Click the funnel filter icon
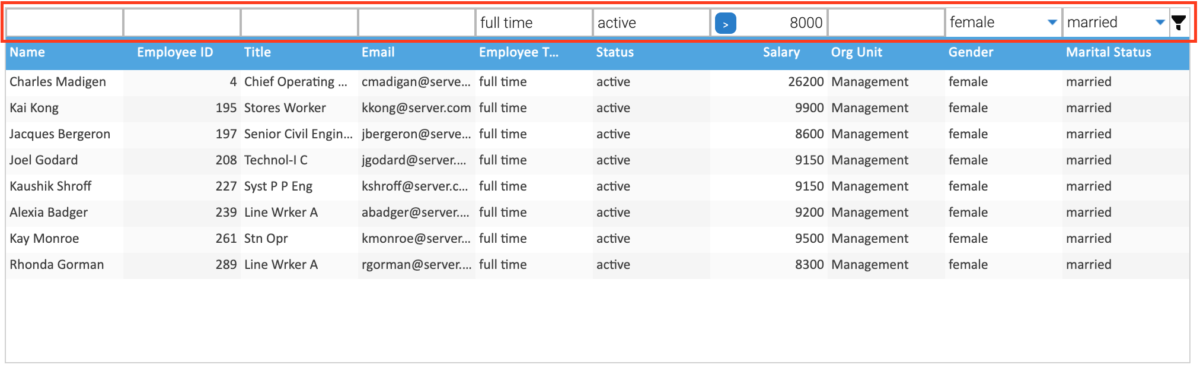Viewport: 1200px width, 374px height. tap(1179, 23)
